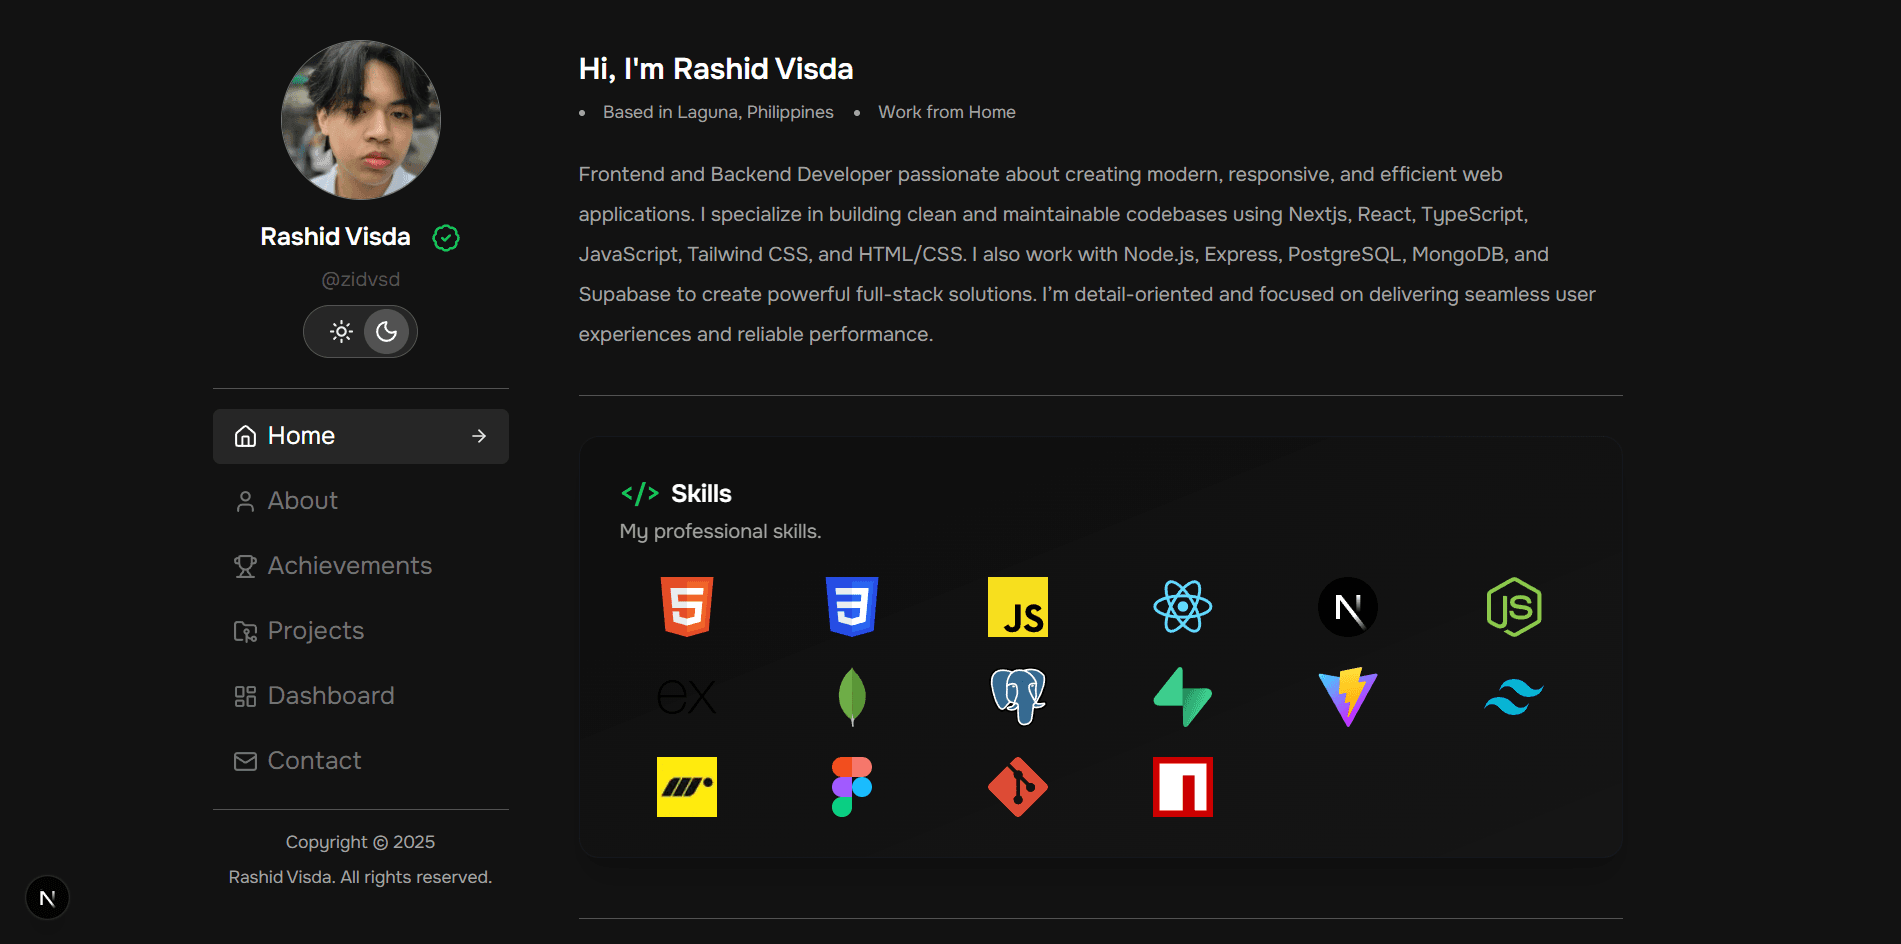Click the CSS3 shield icon
This screenshot has height=944, width=1901.
(x=851, y=606)
